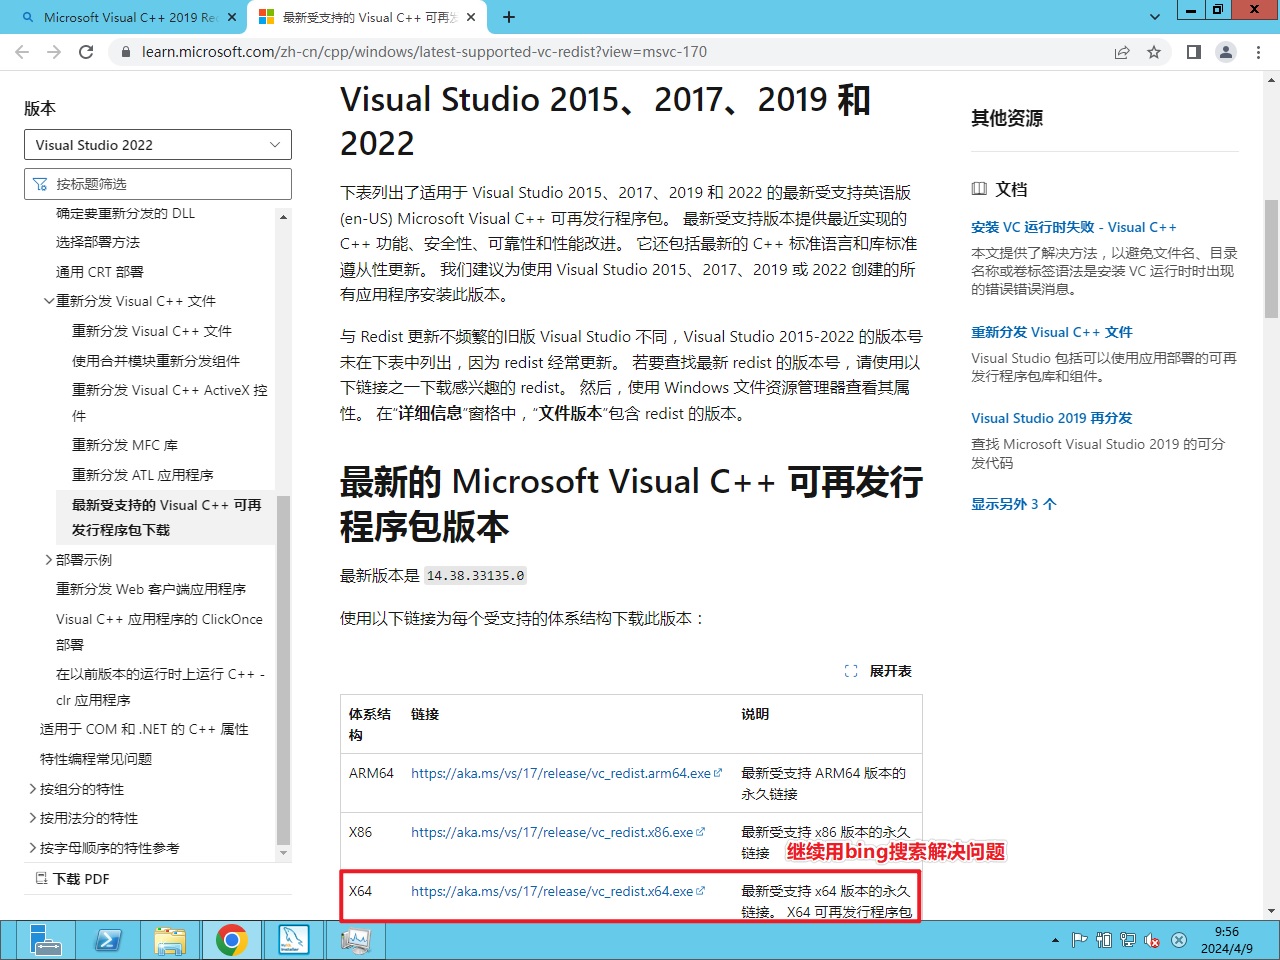The width and height of the screenshot is (1280, 960).
Task: Go back to the previous page
Action: click(22, 52)
